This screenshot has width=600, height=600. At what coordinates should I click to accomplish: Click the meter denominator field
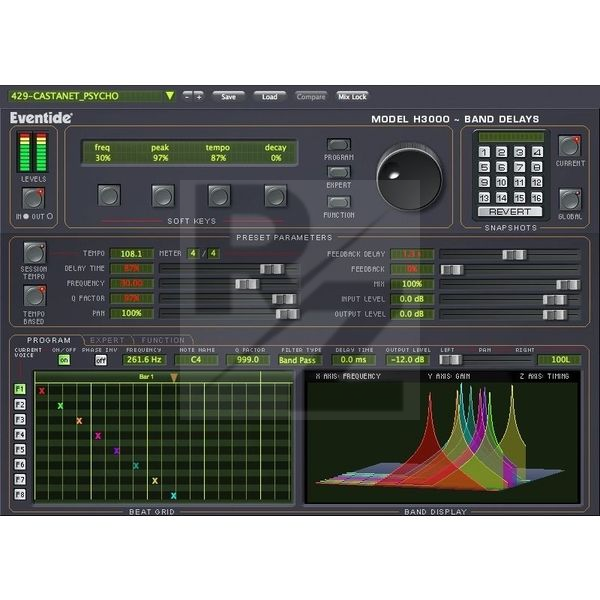213,253
